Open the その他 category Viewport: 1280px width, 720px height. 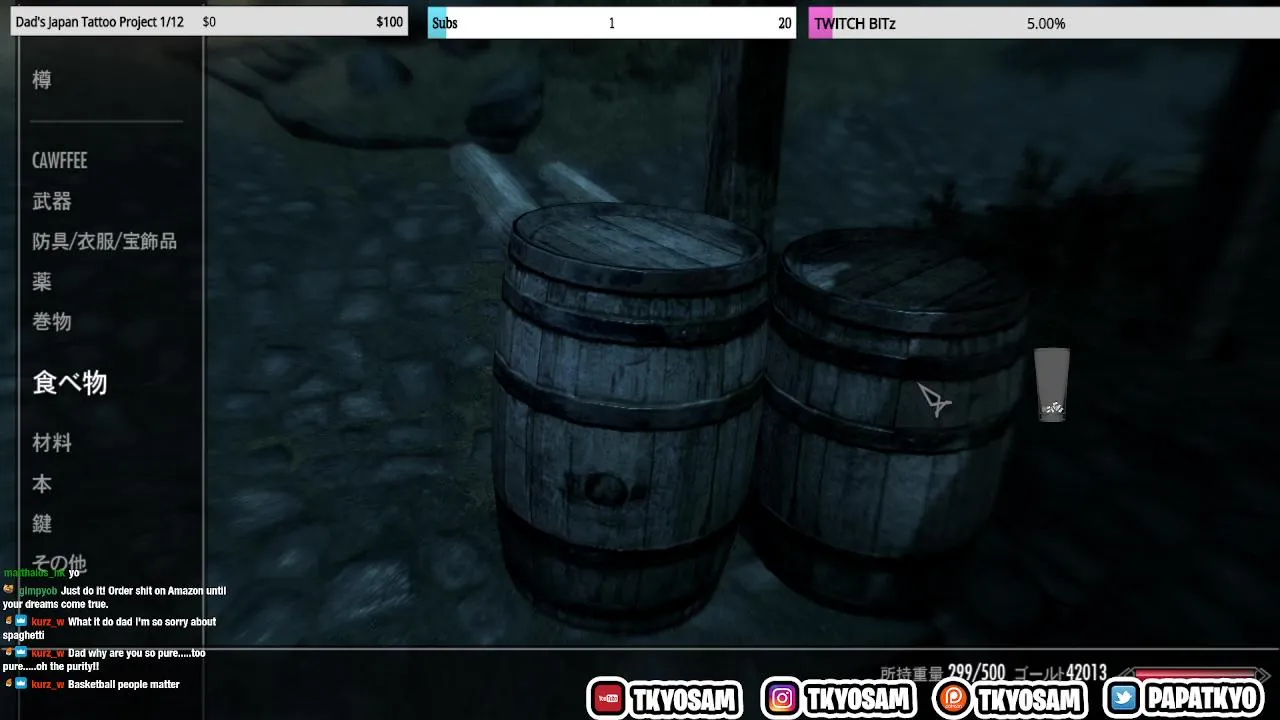click(x=59, y=562)
